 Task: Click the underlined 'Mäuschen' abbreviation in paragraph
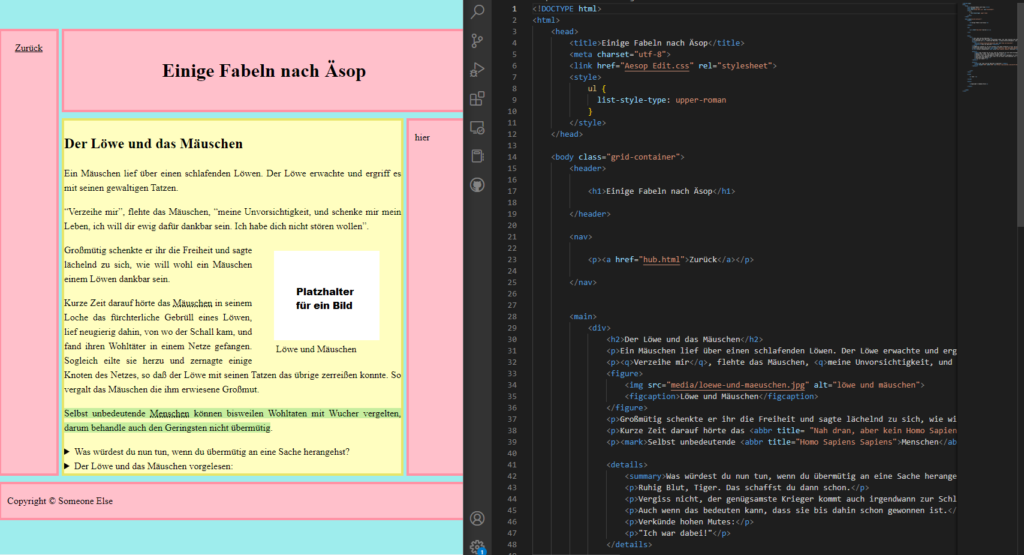click(x=192, y=302)
